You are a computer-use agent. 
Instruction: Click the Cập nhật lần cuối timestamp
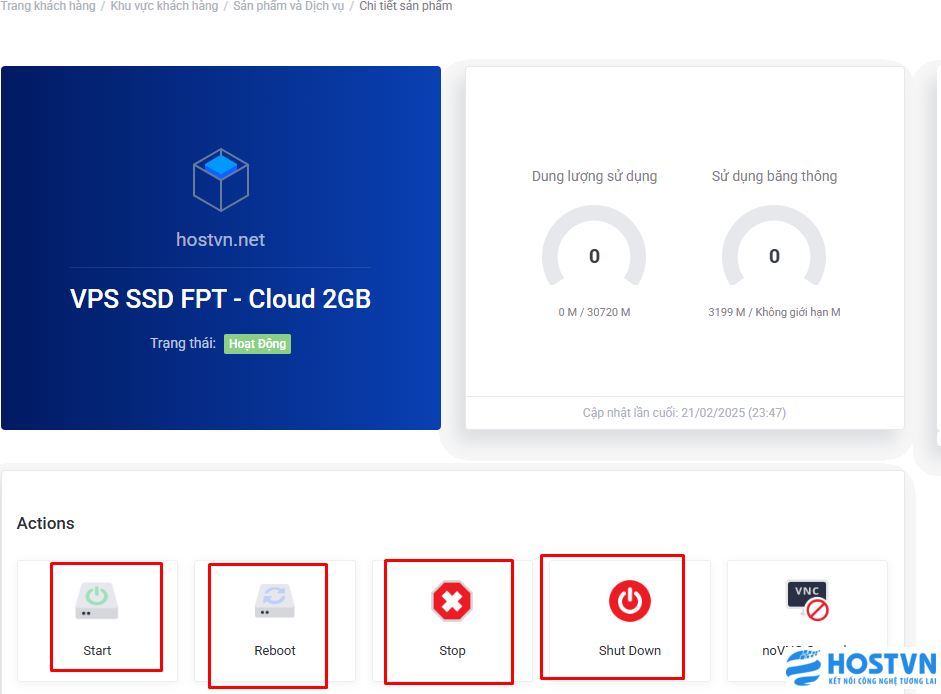684,413
